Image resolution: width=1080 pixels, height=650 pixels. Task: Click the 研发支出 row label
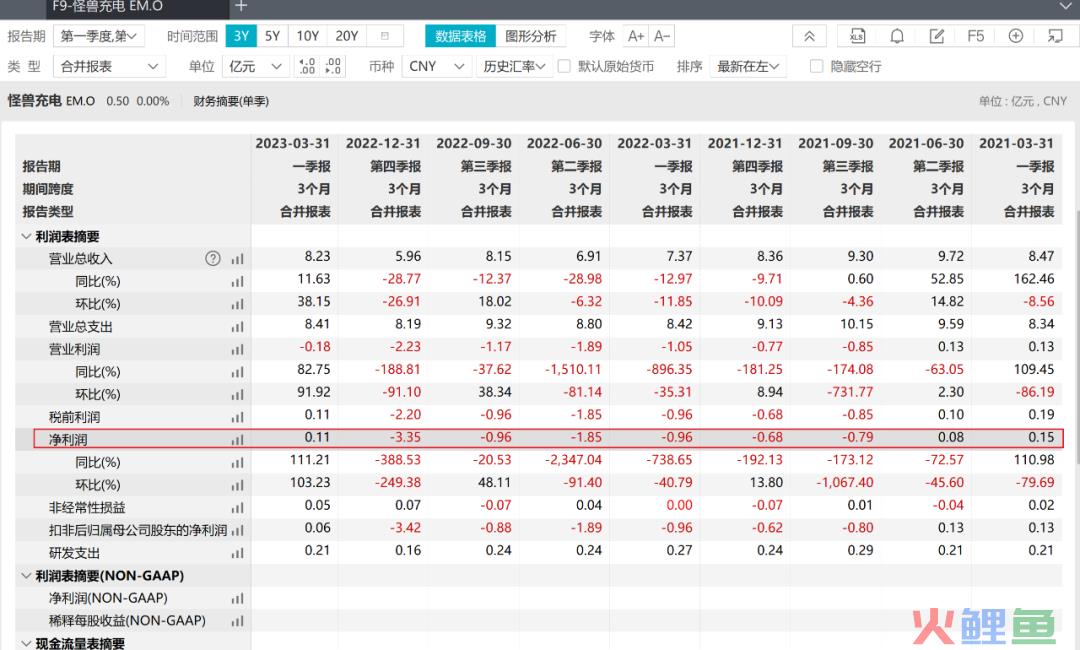tap(74, 553)
